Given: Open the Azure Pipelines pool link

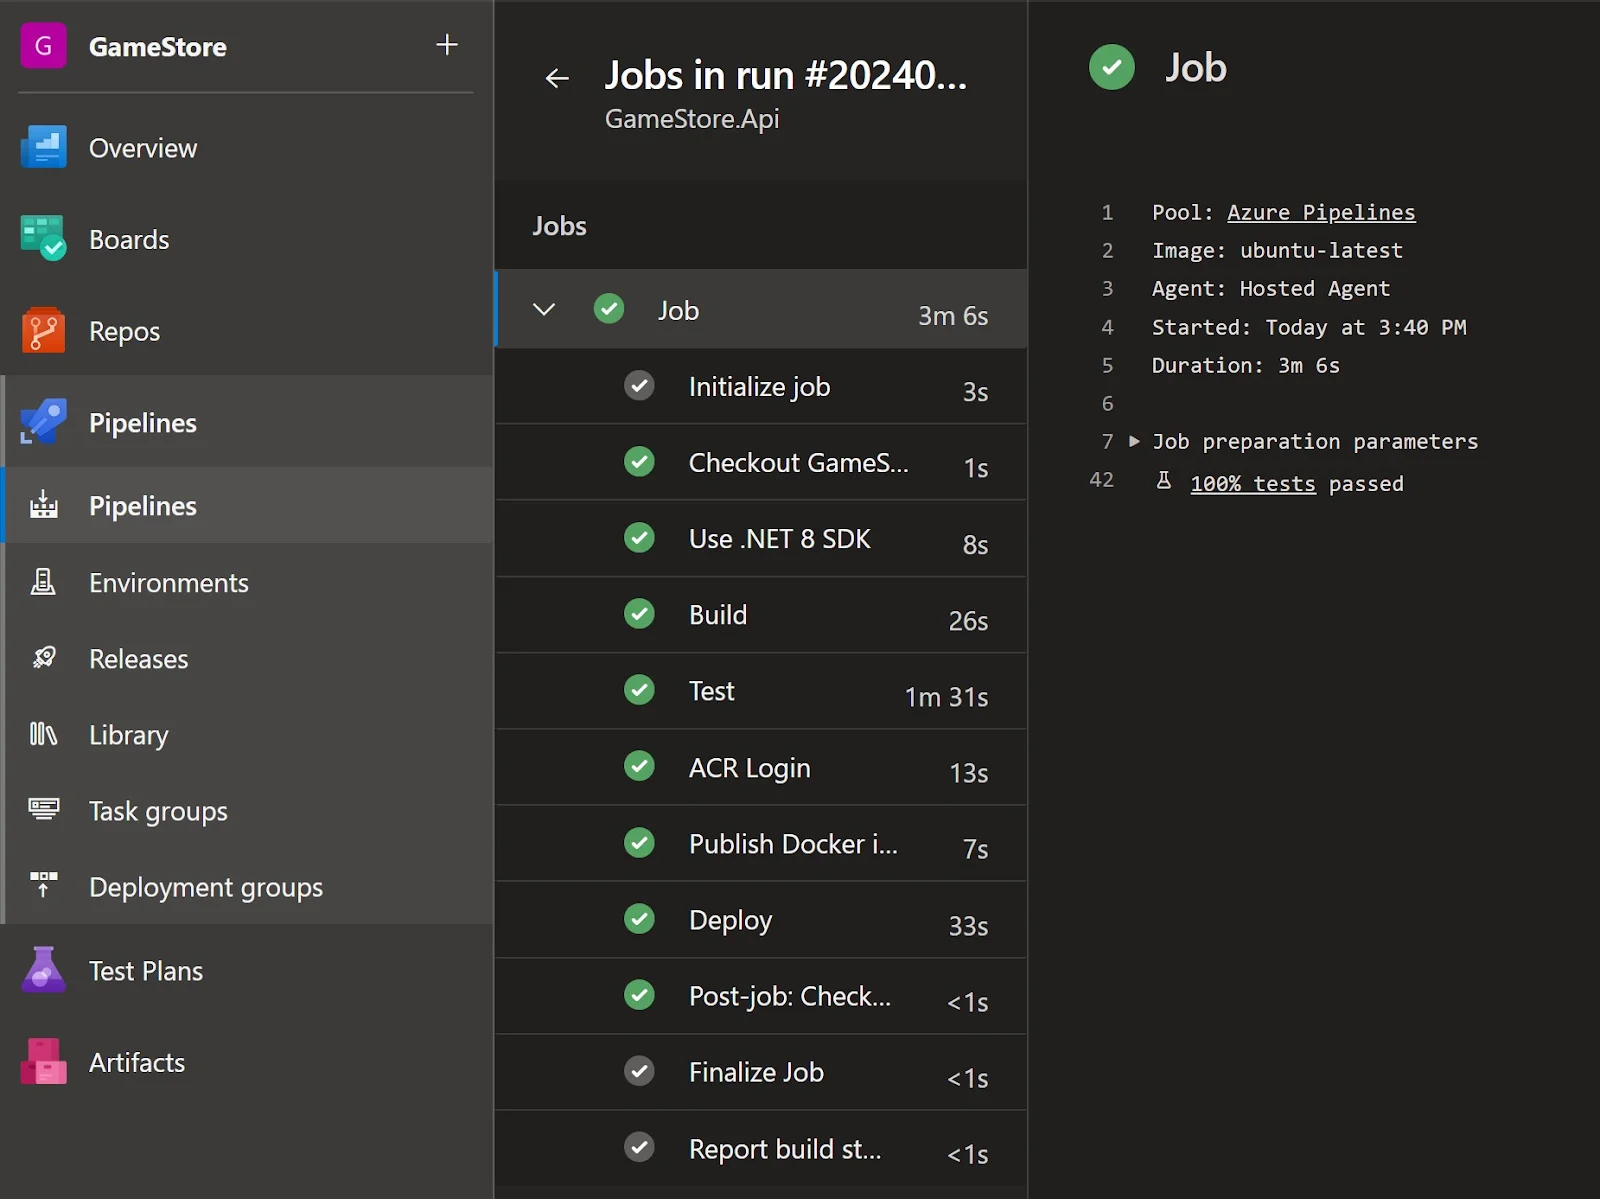Looking at the screenshot, I should coord(1321,212).
